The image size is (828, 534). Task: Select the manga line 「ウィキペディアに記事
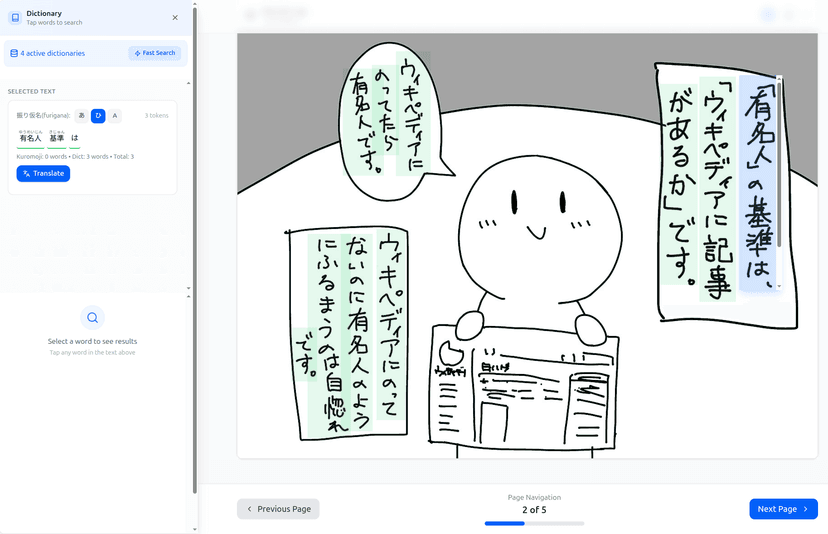718,189
